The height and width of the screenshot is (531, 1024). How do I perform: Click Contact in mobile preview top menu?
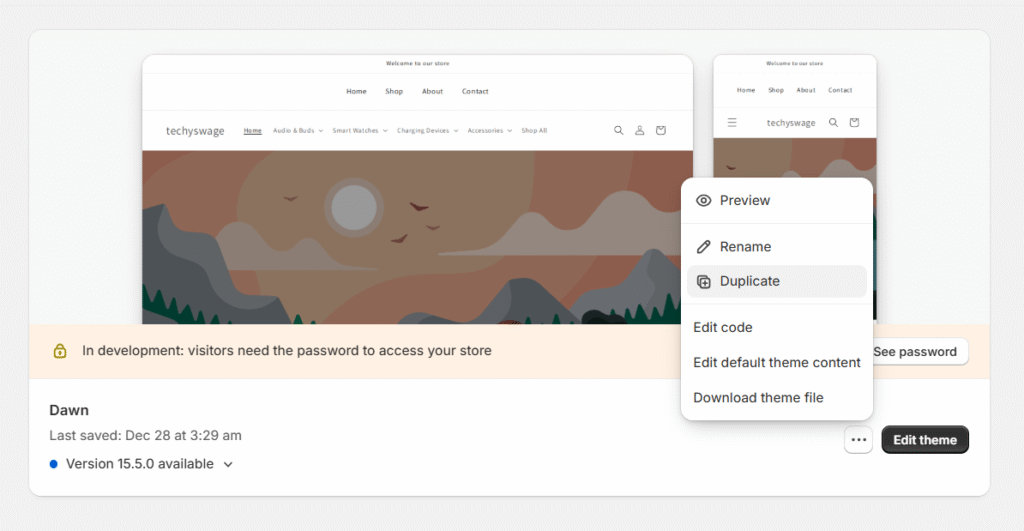pos(840,90)
